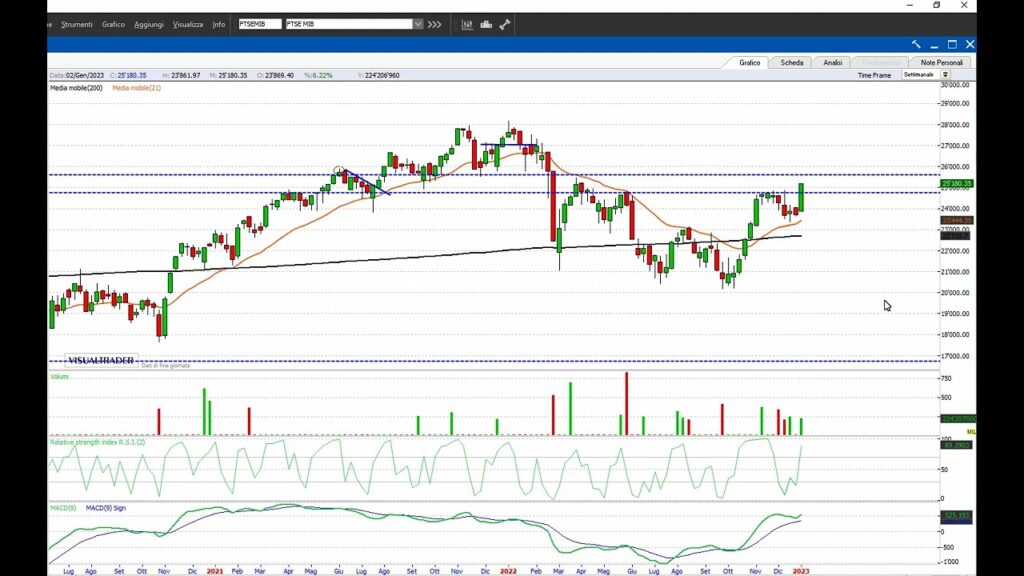Switch to the Scheda tab
The width and height of the screenshot is (1024, 576).
[792, 63]
